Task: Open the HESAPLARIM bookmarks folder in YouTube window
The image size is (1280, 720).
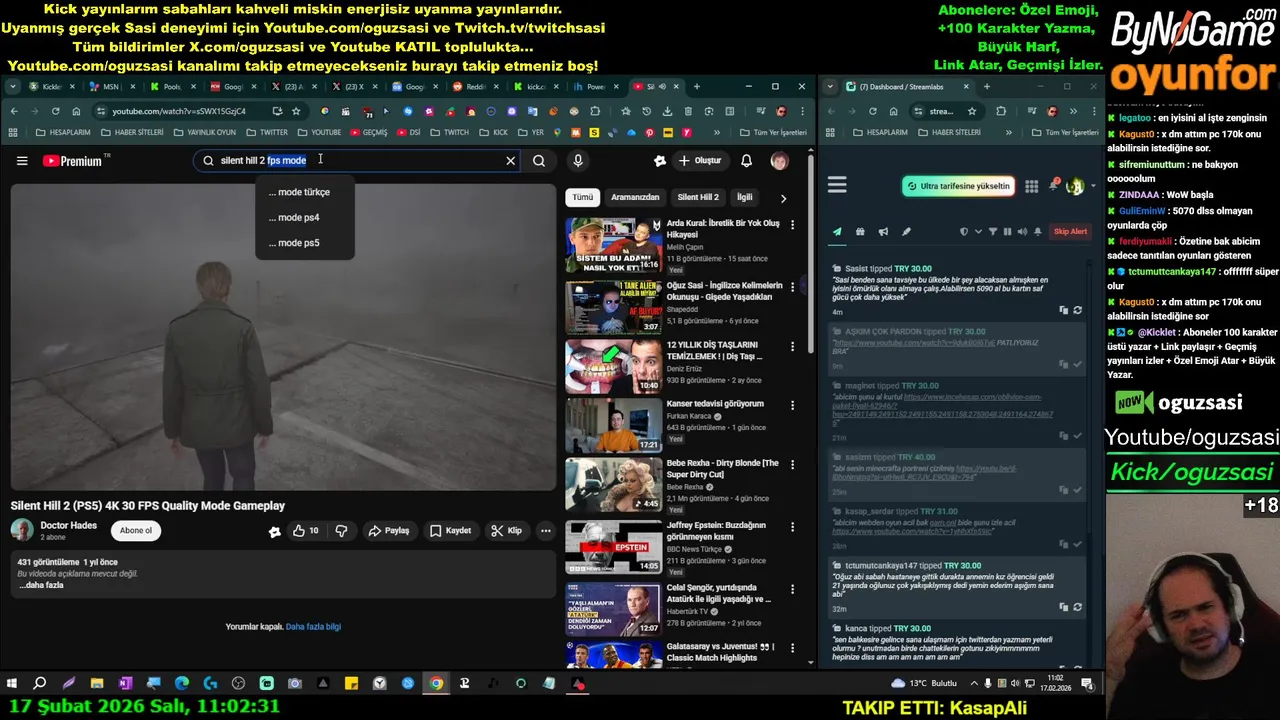Action: coord(62,132)
